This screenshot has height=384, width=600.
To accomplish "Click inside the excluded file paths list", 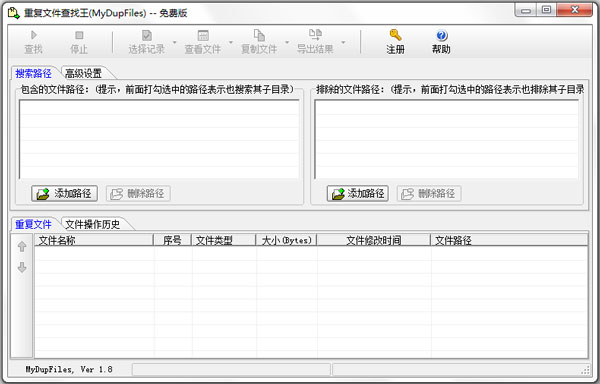I will point(447,139).
